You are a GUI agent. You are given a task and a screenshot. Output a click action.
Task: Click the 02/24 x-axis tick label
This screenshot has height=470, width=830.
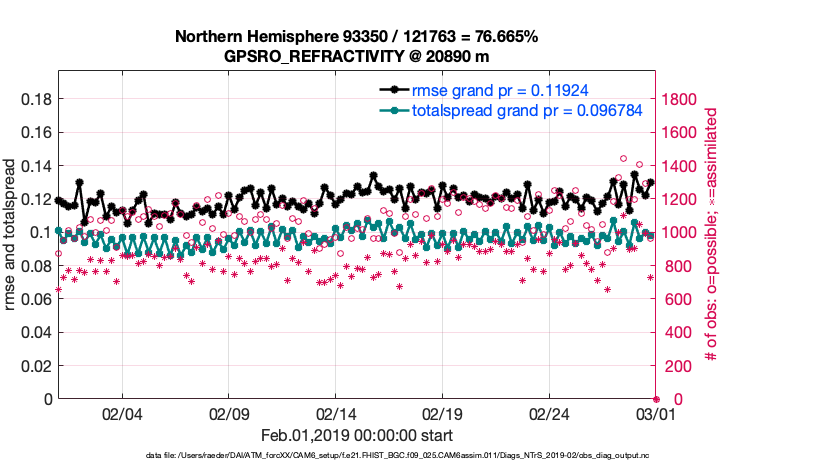[x=549, y=413]
